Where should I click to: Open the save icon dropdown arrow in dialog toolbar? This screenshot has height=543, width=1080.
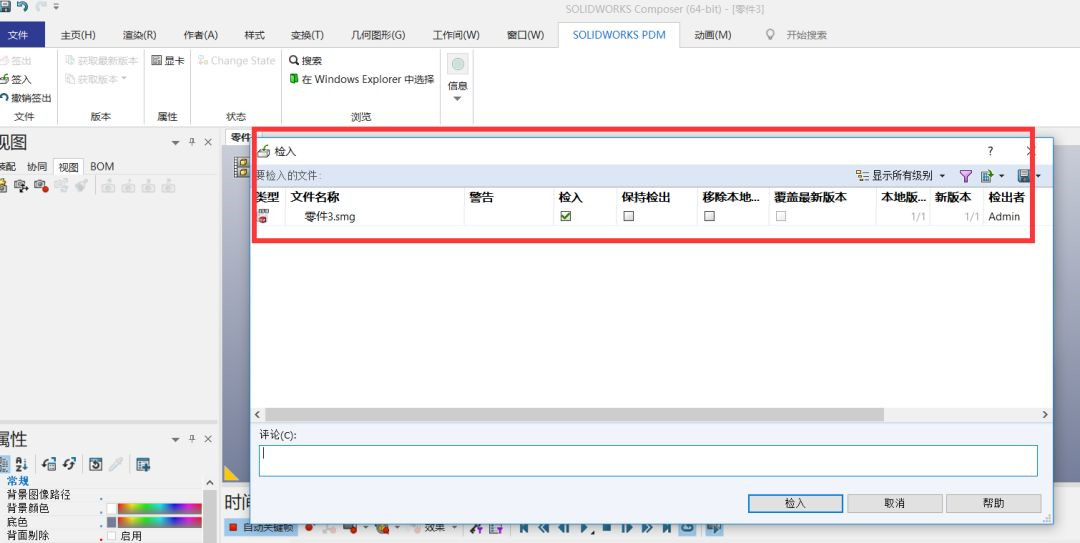tap(1038, 176)
